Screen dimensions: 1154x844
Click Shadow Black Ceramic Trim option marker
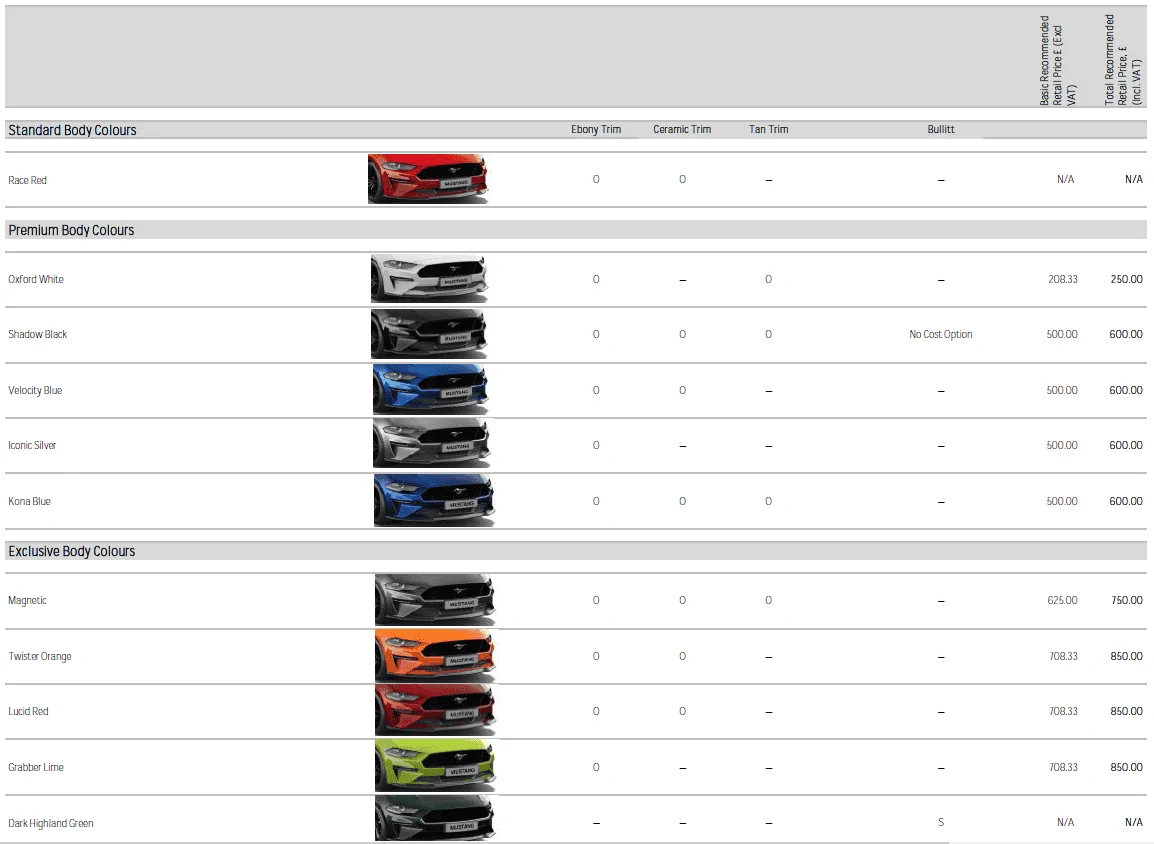[x=682, y=334]
